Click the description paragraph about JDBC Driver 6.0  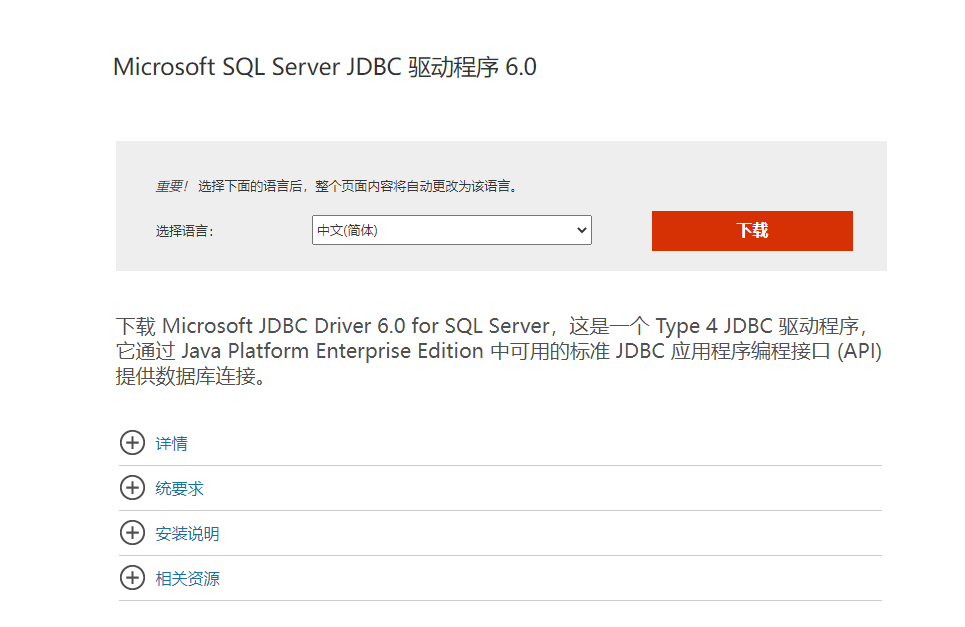tap(499, 351)
